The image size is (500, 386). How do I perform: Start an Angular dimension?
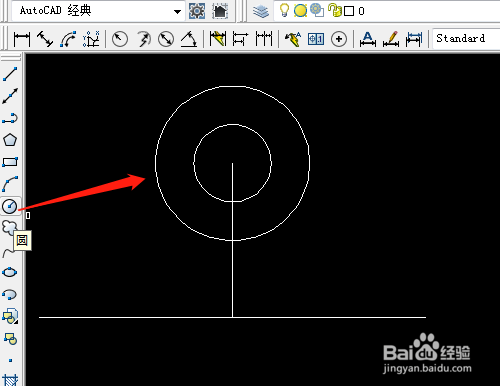189,39
